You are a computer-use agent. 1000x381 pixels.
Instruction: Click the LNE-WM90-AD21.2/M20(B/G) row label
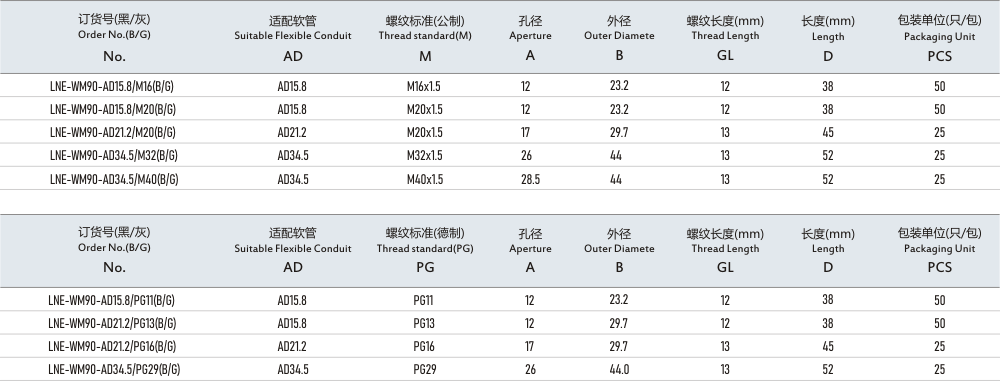113,132
